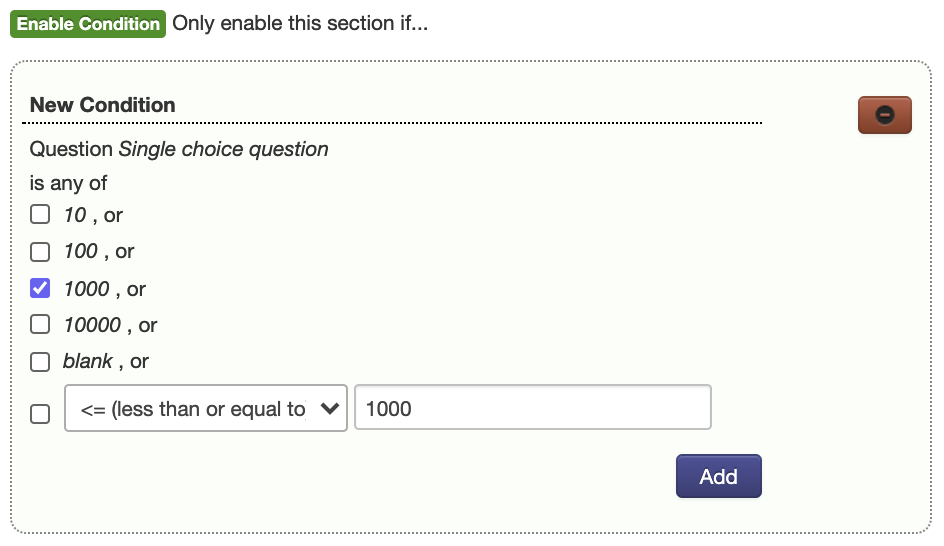Click the Only enable this section if text
This screenshot has height=546, width=944.
(300, 24)
